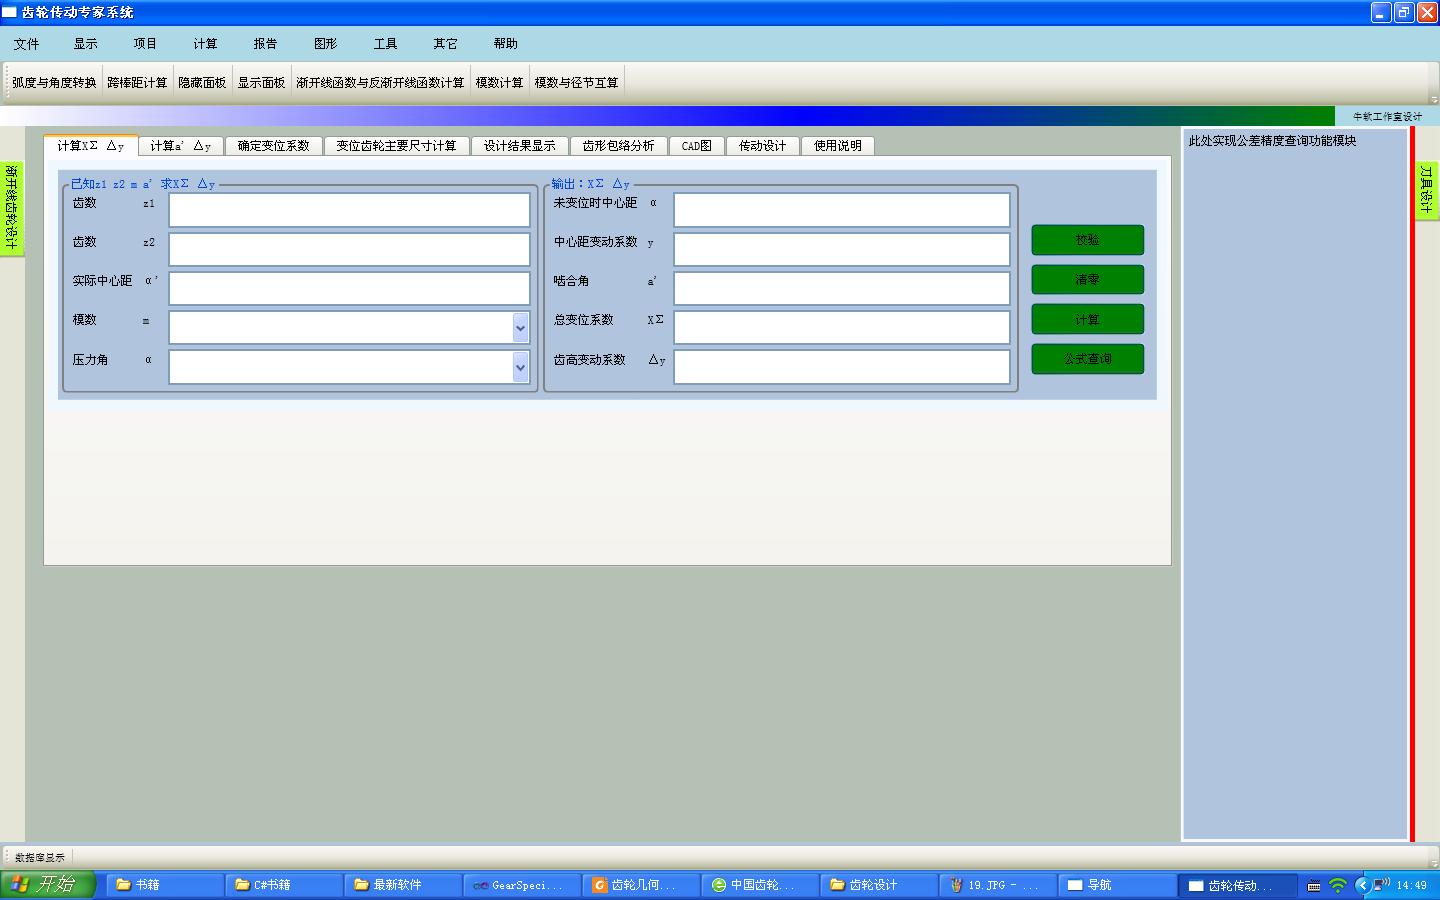
Task: Expand hidden tray icons arrow
Action: click(x=1362, y=885)
